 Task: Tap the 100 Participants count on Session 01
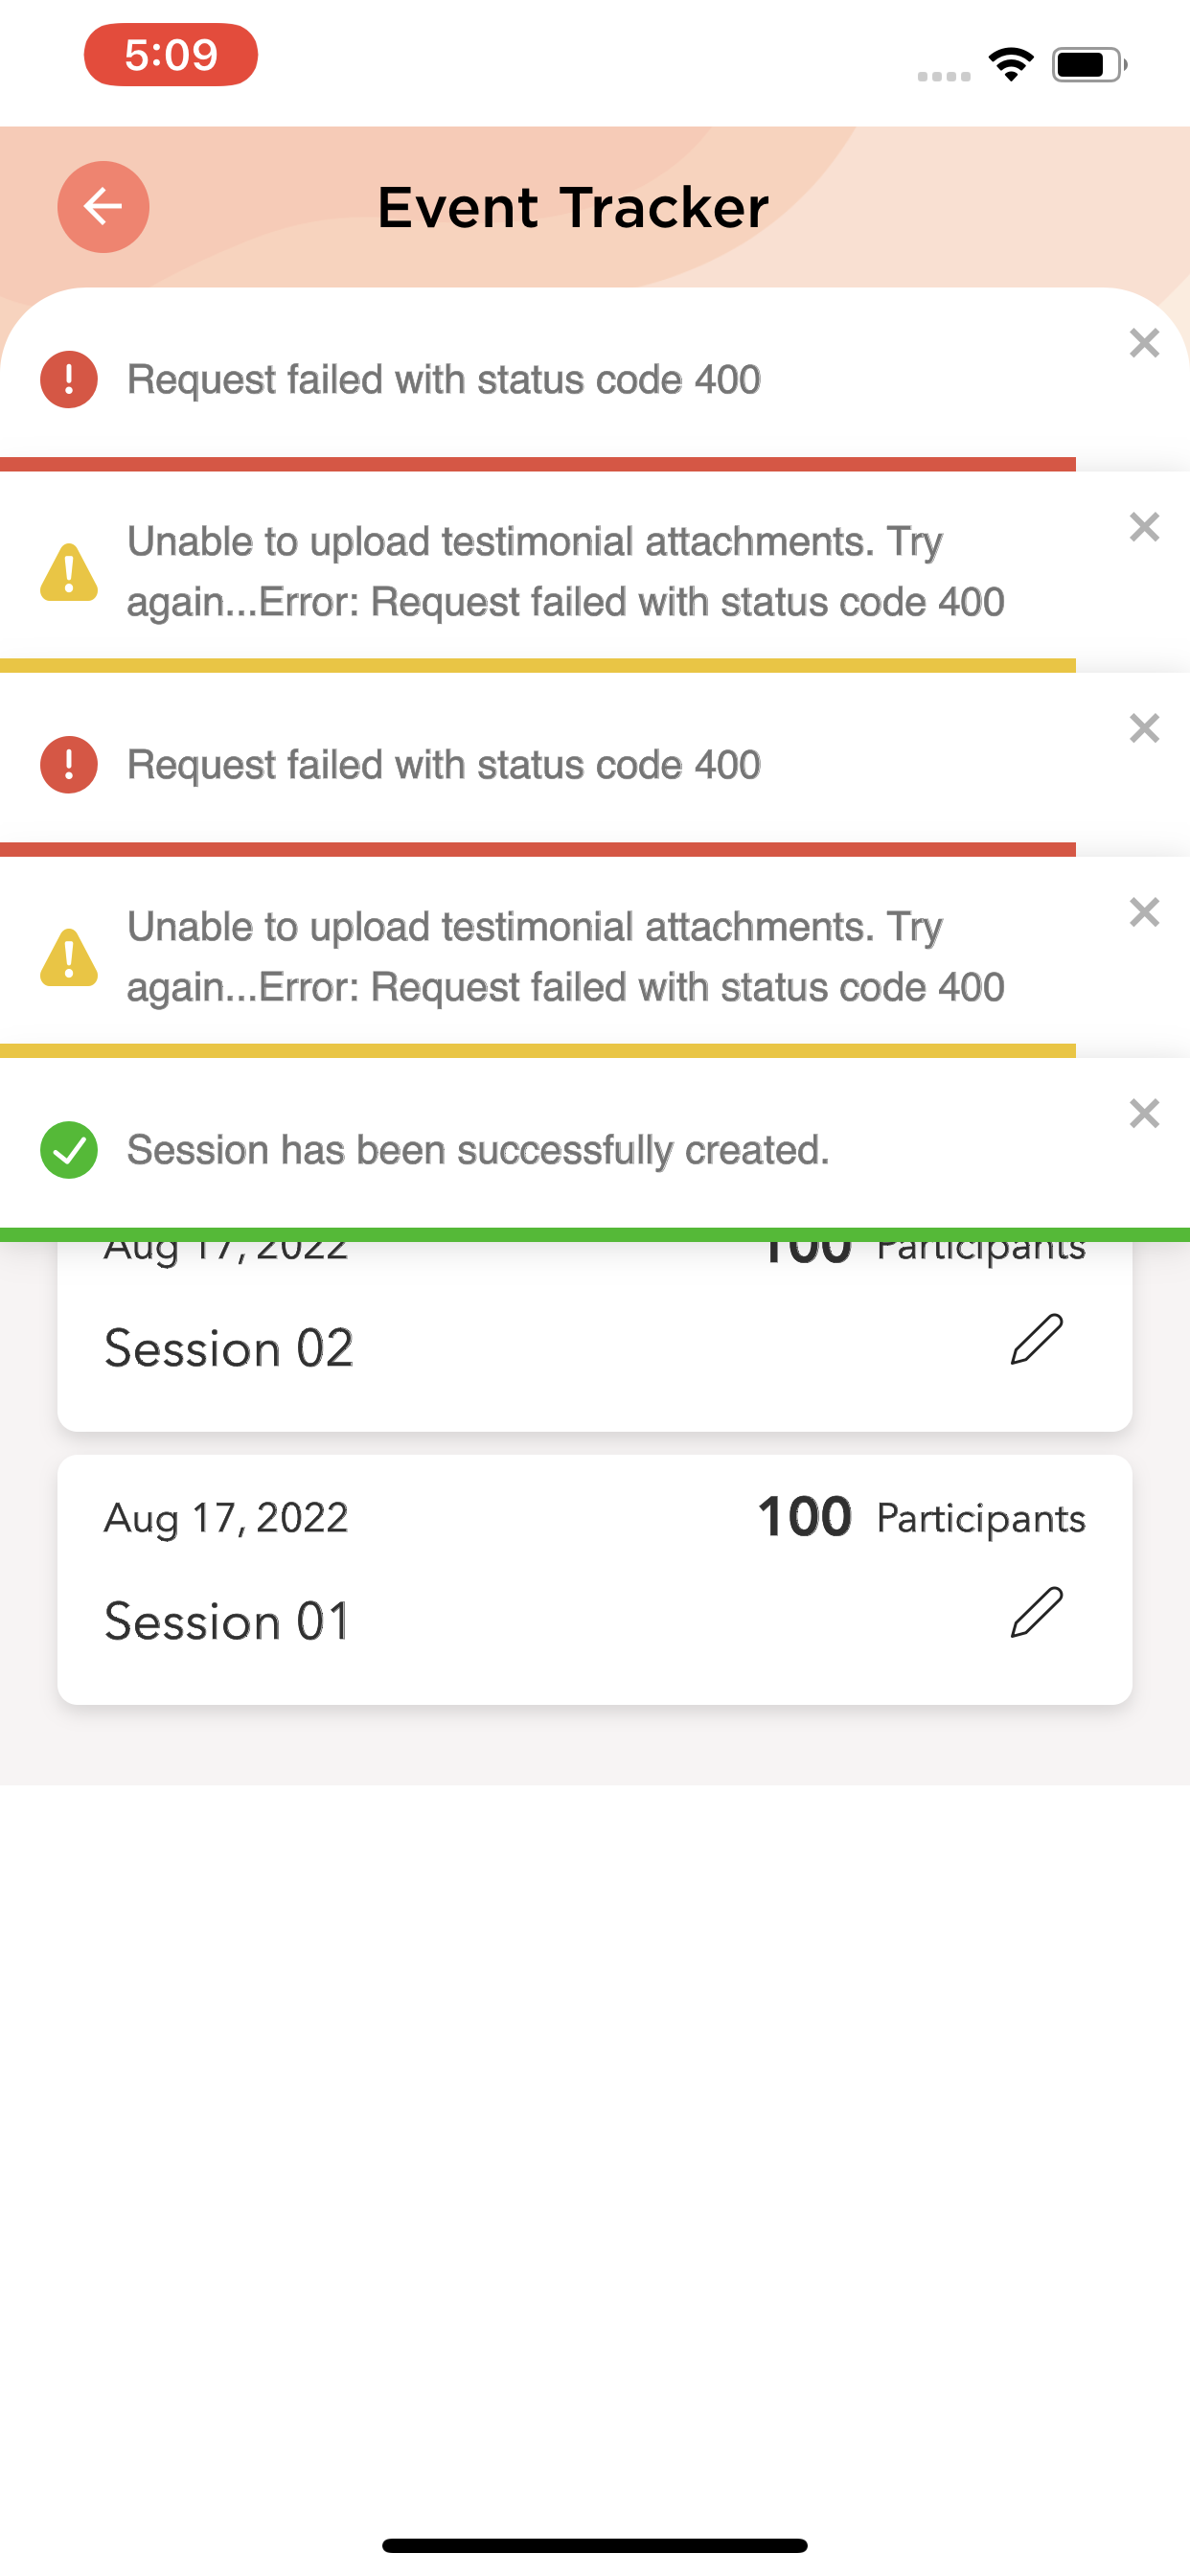[920, 1517]
